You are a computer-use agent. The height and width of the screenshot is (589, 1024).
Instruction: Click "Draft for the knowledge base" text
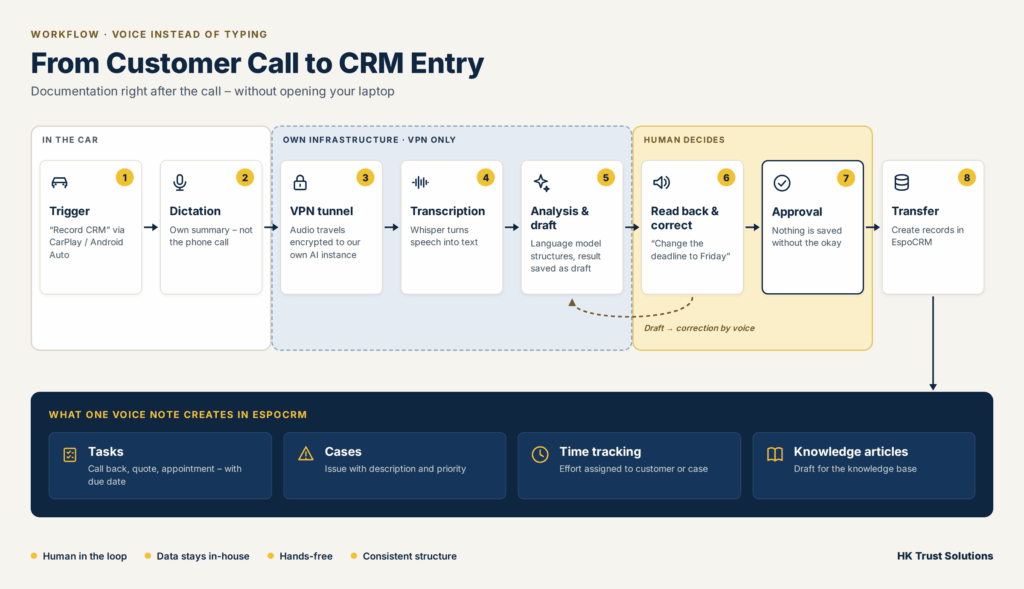855,469
